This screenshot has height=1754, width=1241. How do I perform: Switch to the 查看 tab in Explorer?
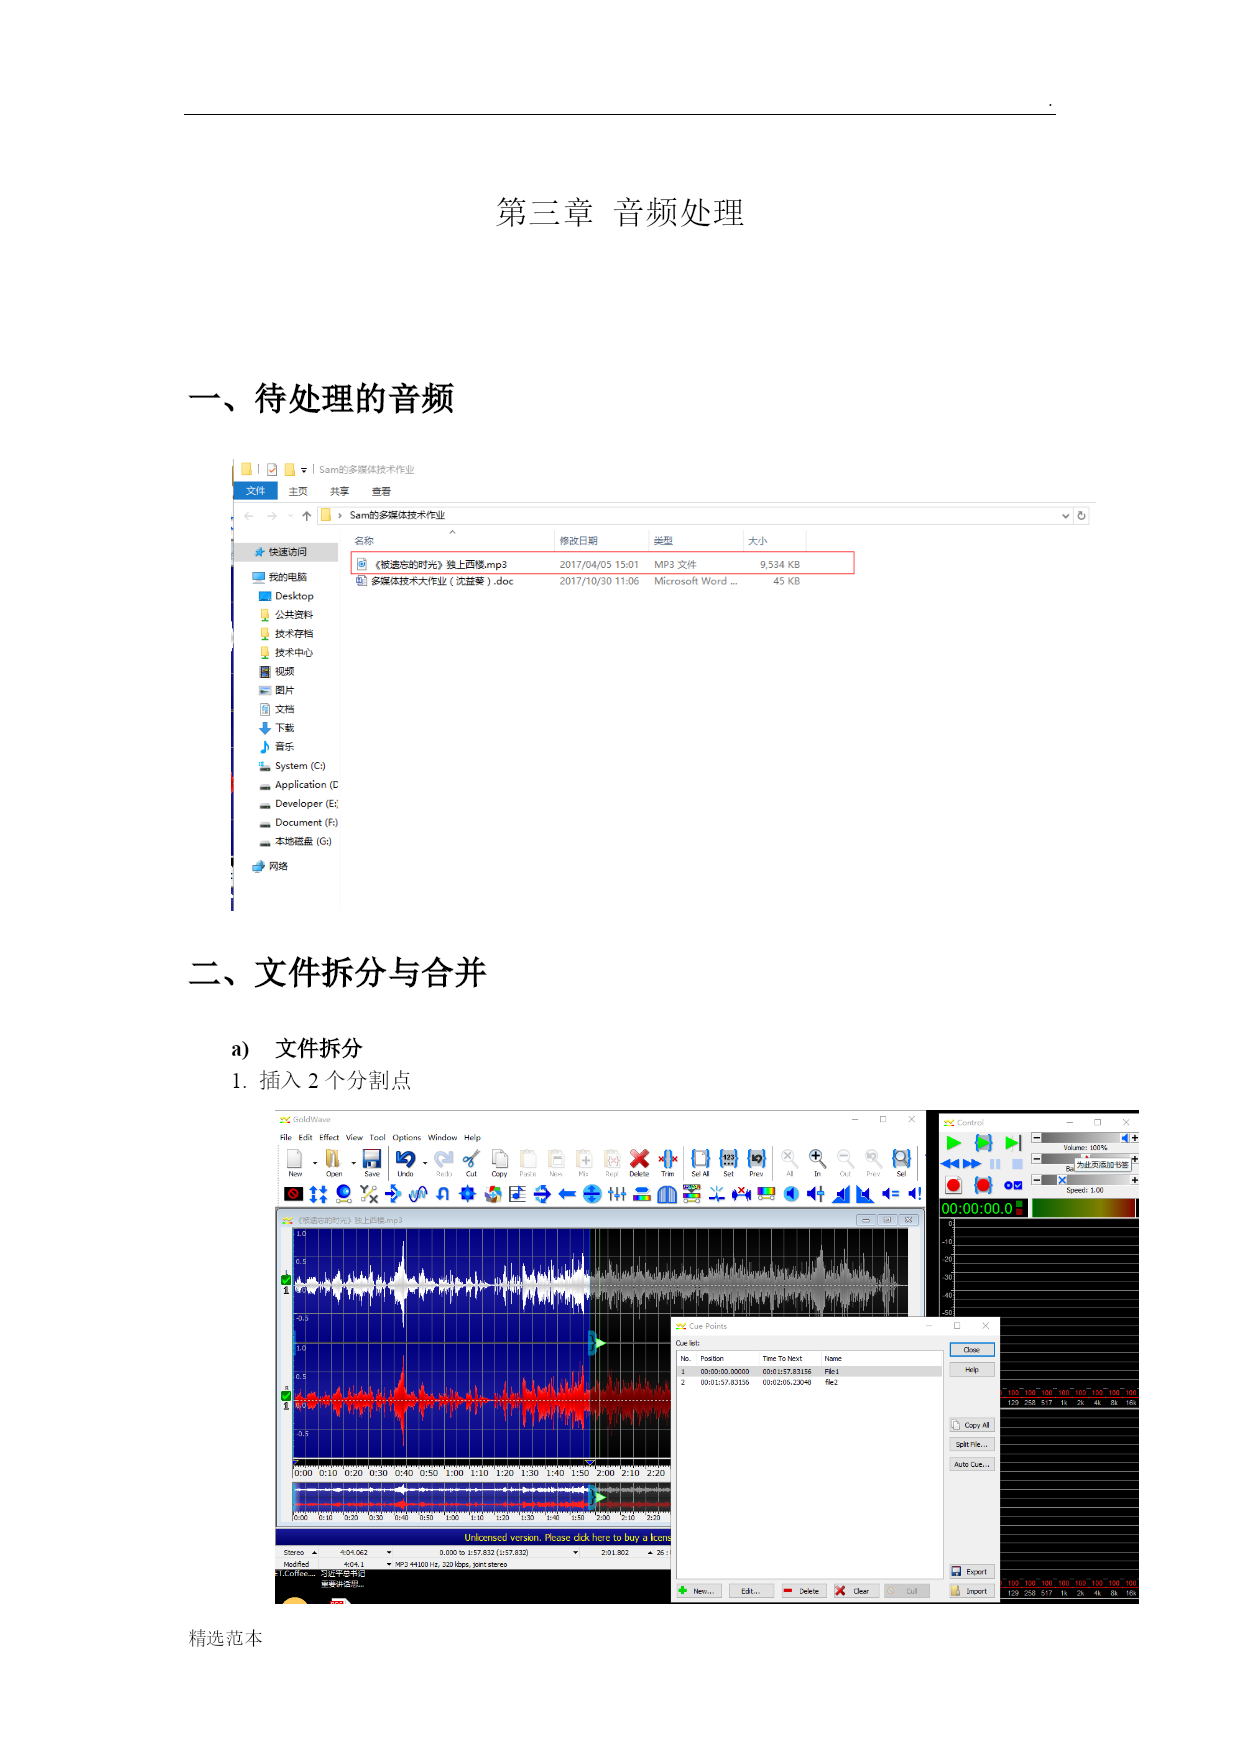pyautogui.click(x=381, y=491)
